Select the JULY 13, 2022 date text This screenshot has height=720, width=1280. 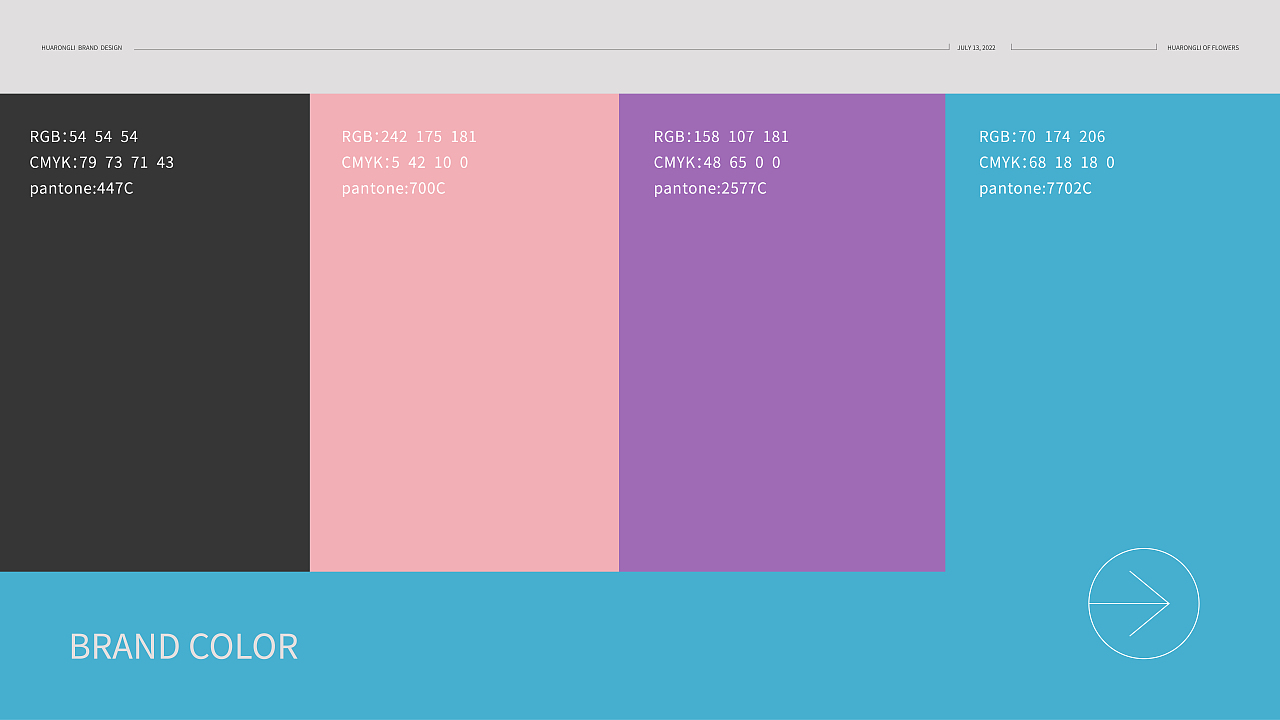pyautogui.click(x=976, y=48)
